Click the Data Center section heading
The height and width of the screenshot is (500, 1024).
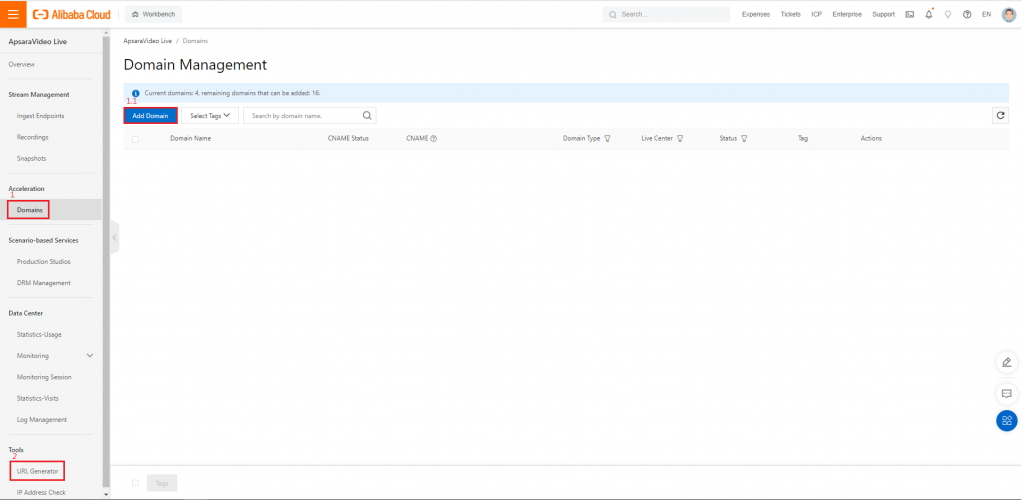pyautogui.click(x=25, y=313)
